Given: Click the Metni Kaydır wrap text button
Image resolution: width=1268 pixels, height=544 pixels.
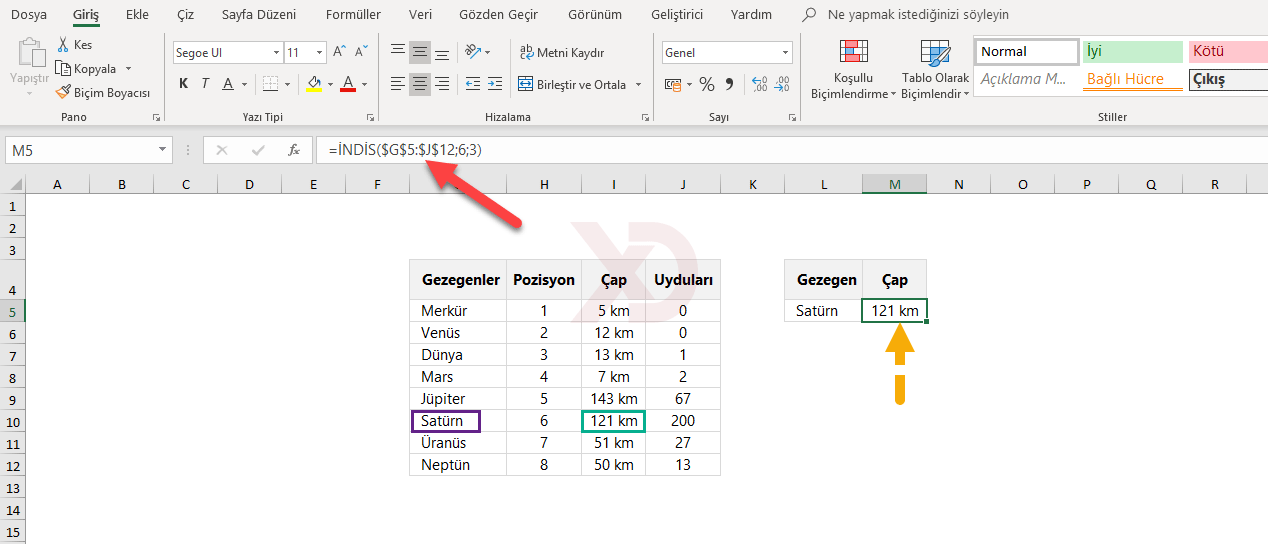Looking at the screenshot, I should click(x=562, y=52).
